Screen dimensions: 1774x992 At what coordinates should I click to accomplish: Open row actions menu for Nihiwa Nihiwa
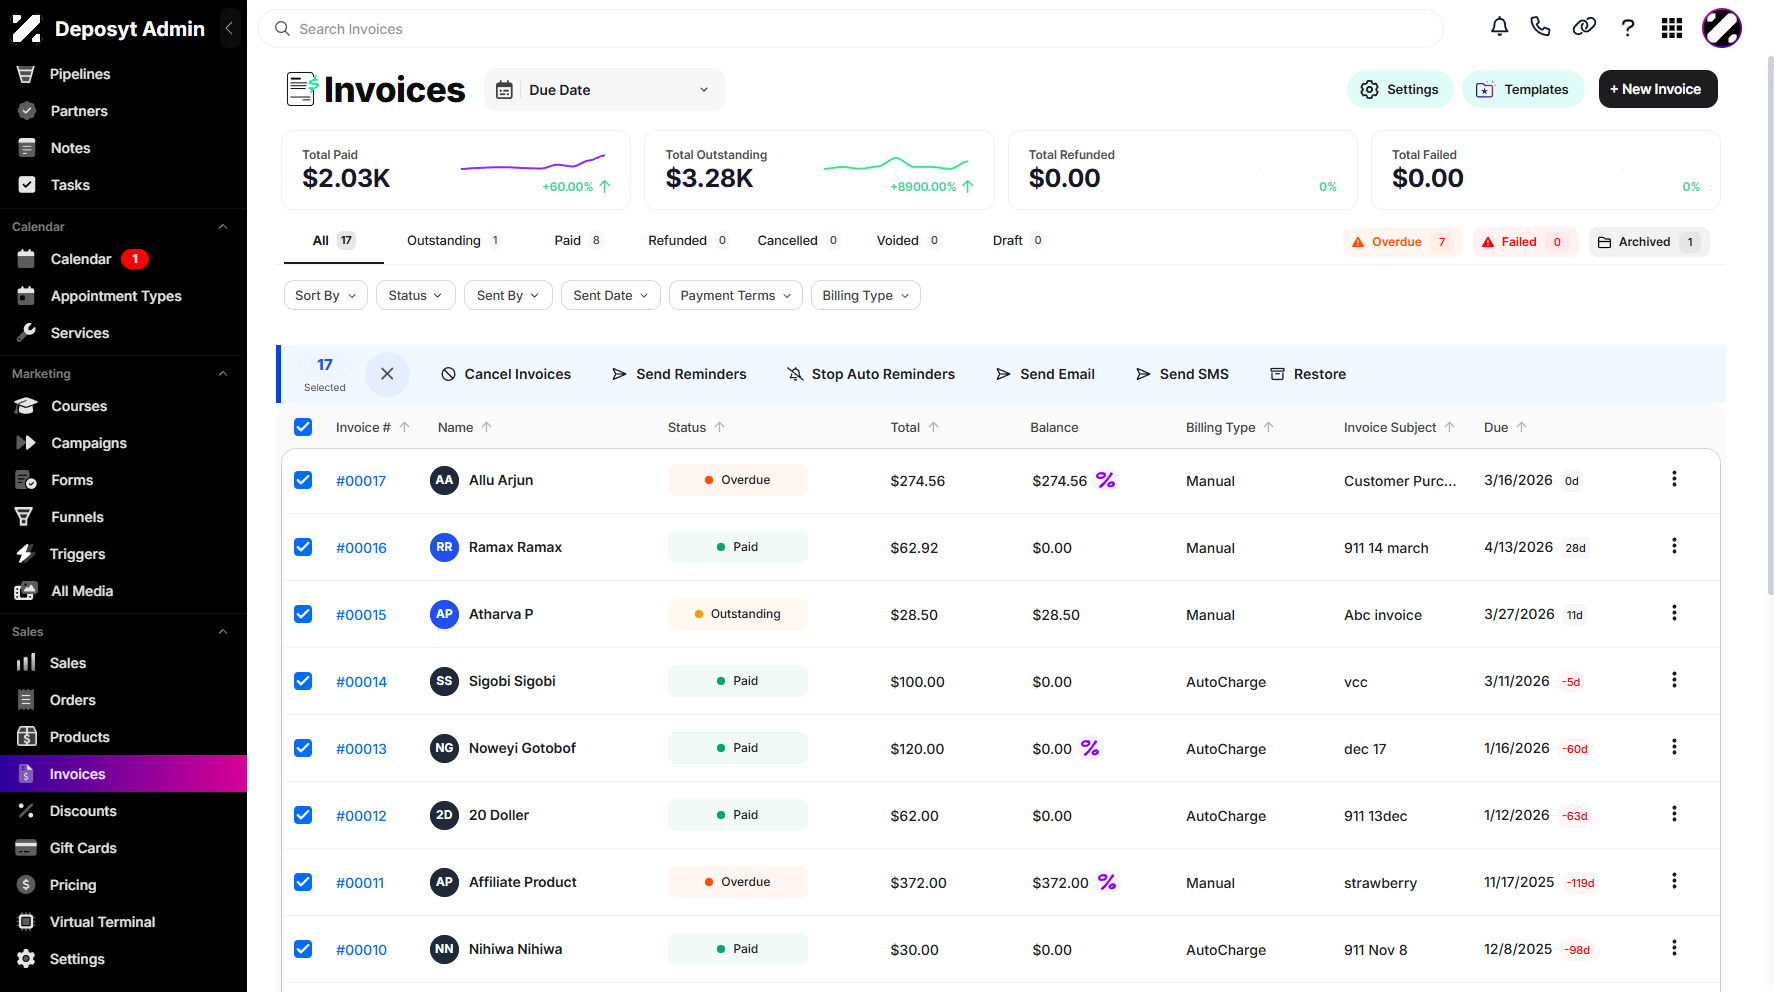pyautogui.click(x=1674, y=948)
